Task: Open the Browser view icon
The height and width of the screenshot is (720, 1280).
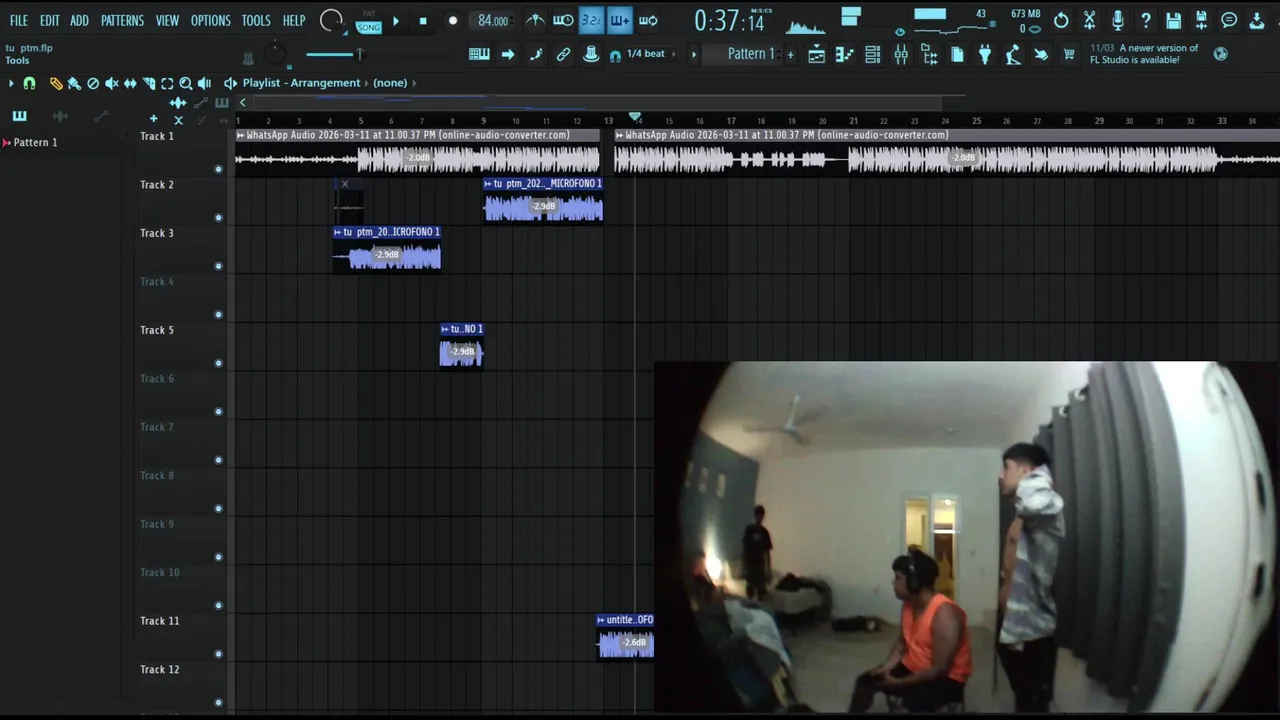Action: point(929,55)
